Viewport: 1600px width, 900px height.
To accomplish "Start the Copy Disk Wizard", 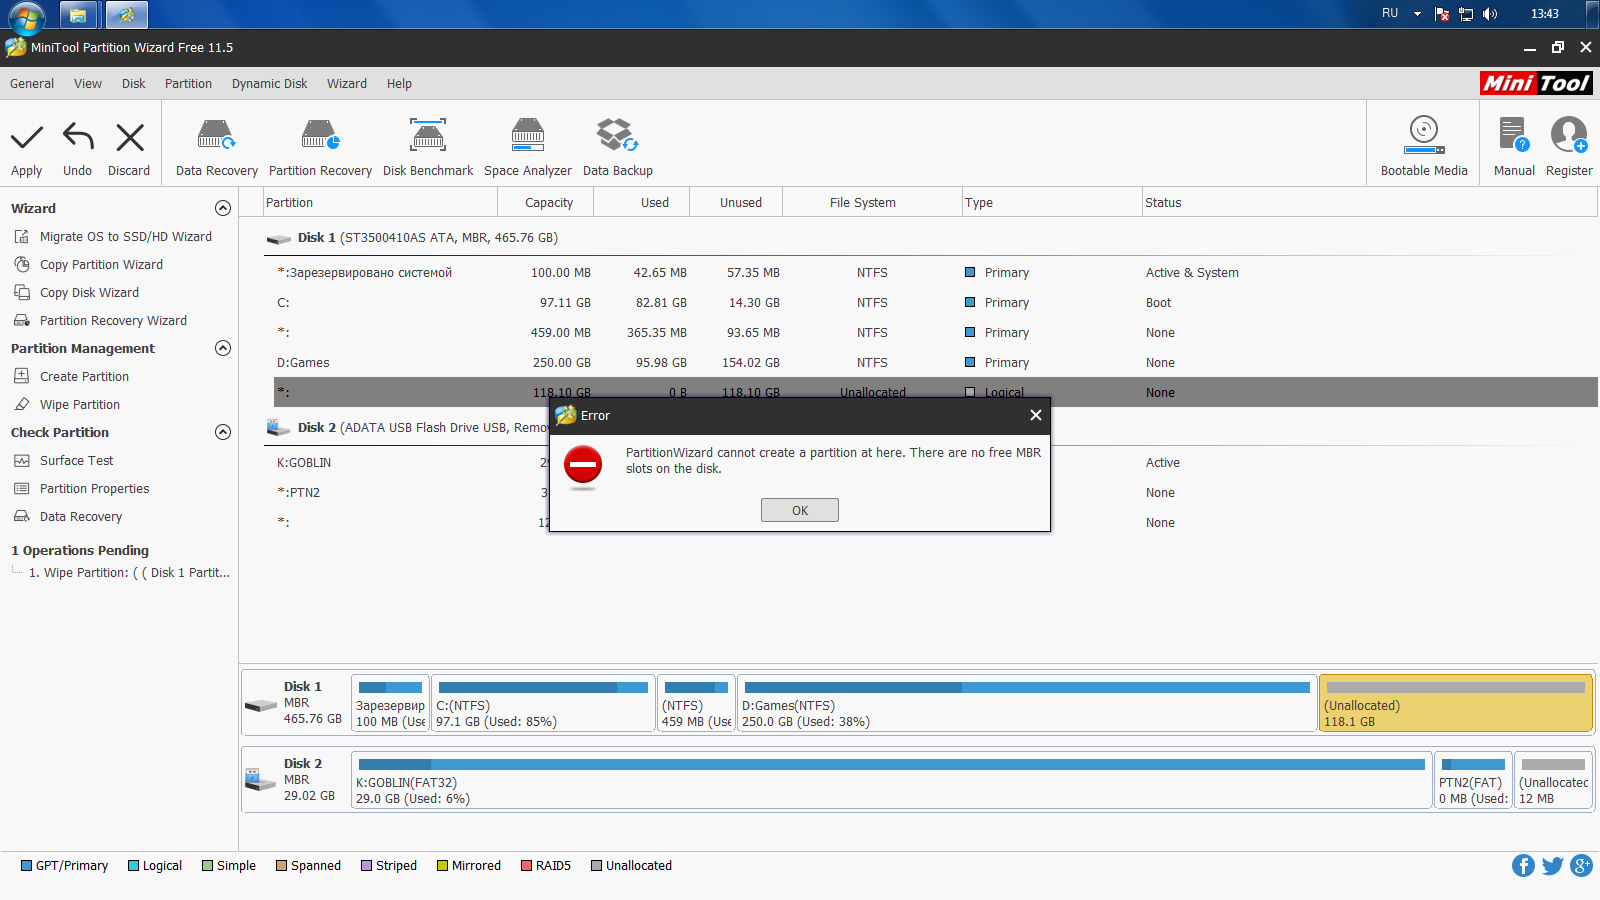I will coord(89,293).
